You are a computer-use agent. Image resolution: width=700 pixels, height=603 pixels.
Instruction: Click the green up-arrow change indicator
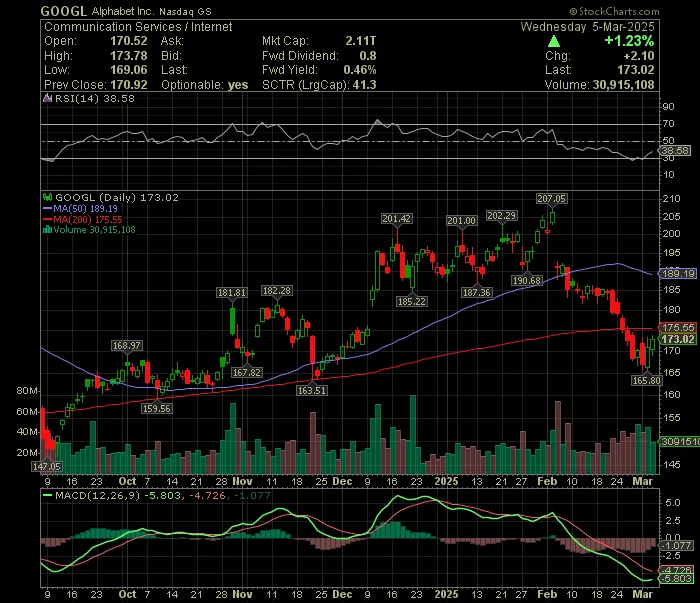click(x=554, y=42)
